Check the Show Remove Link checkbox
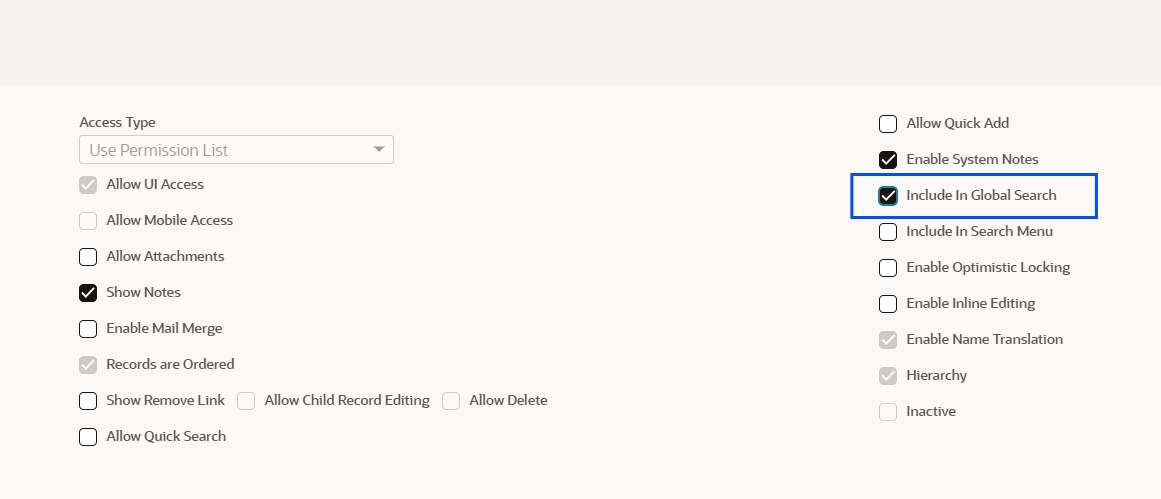 [88, 401]
